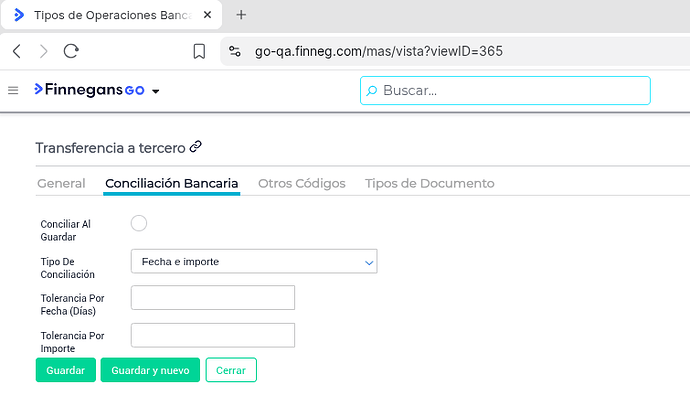Toggle the Conciliar Al Guardar checkbox
Image resolution: width=690 pixels, height=416 pixels.
(139, 223)
